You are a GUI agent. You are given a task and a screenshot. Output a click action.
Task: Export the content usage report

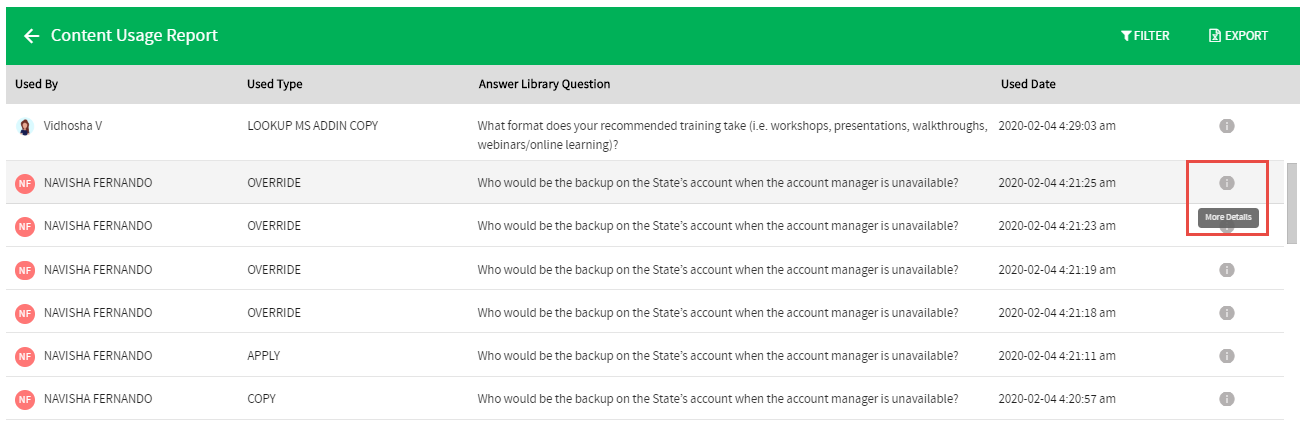tap(1238, 36)
